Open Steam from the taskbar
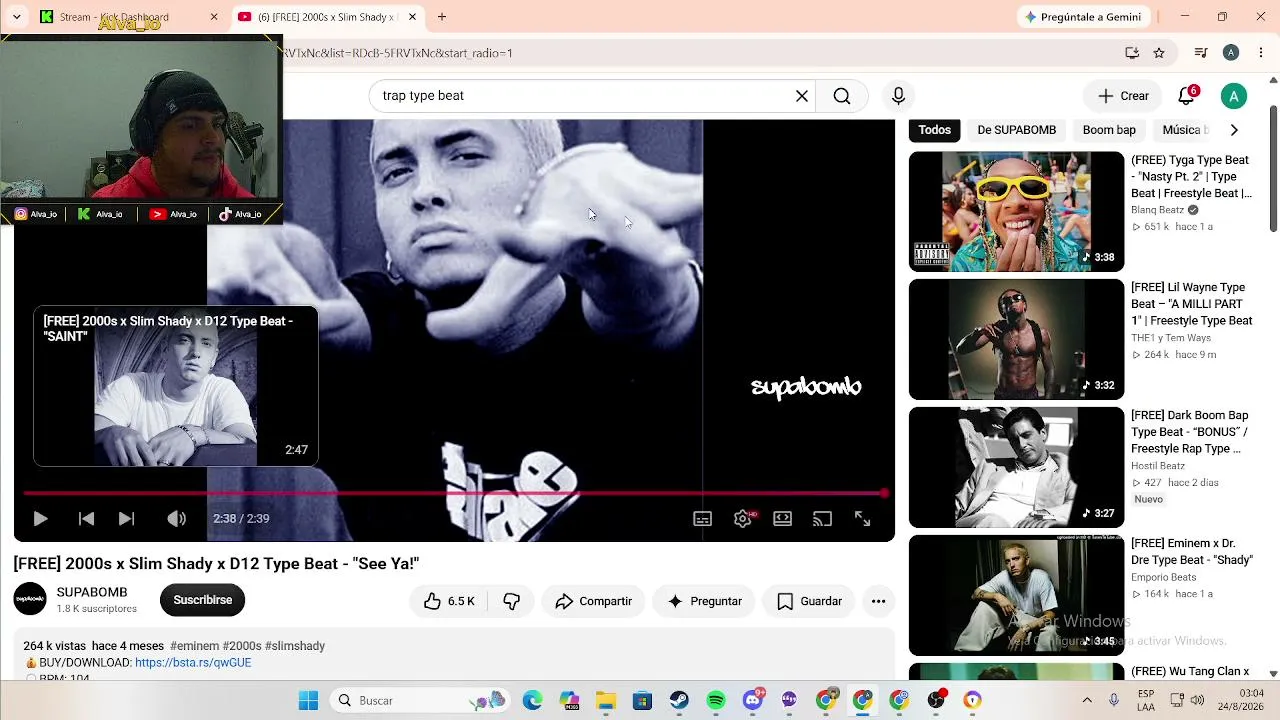Viewport: 1280px width, 720px height. (679, 700)
